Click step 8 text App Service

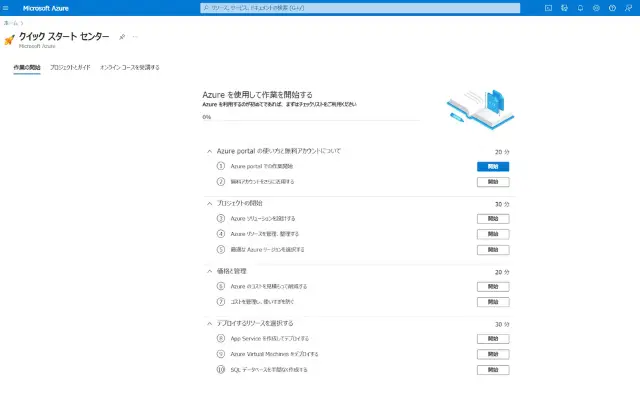pyautogui.click(x=270, y=339)
